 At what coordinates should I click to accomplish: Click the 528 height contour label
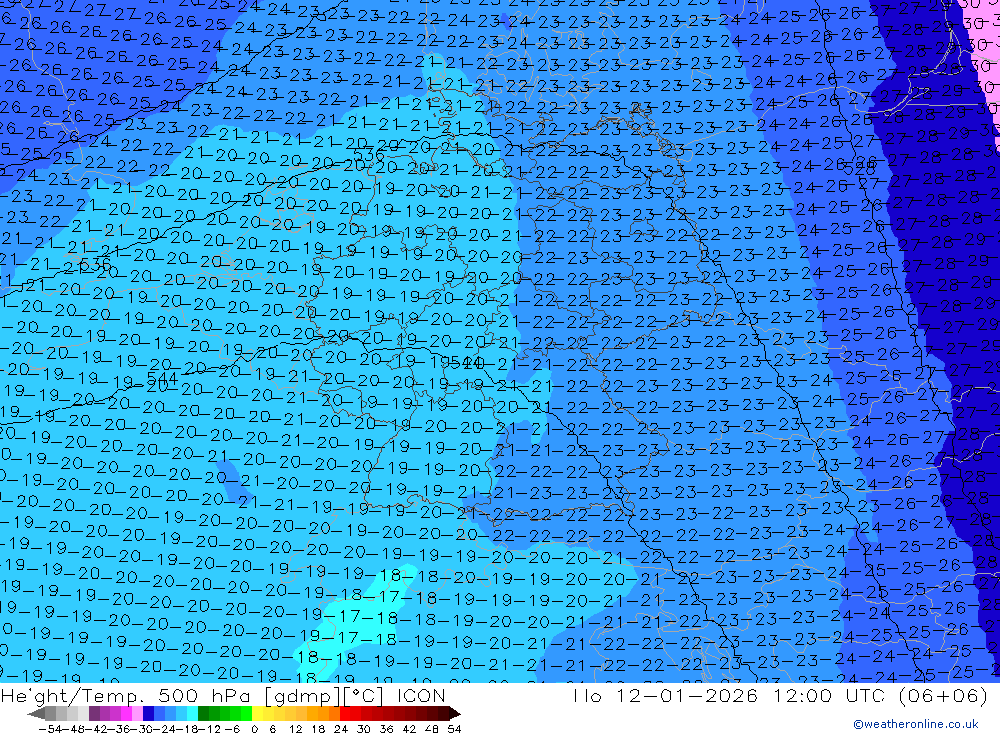tap(859, 169)
